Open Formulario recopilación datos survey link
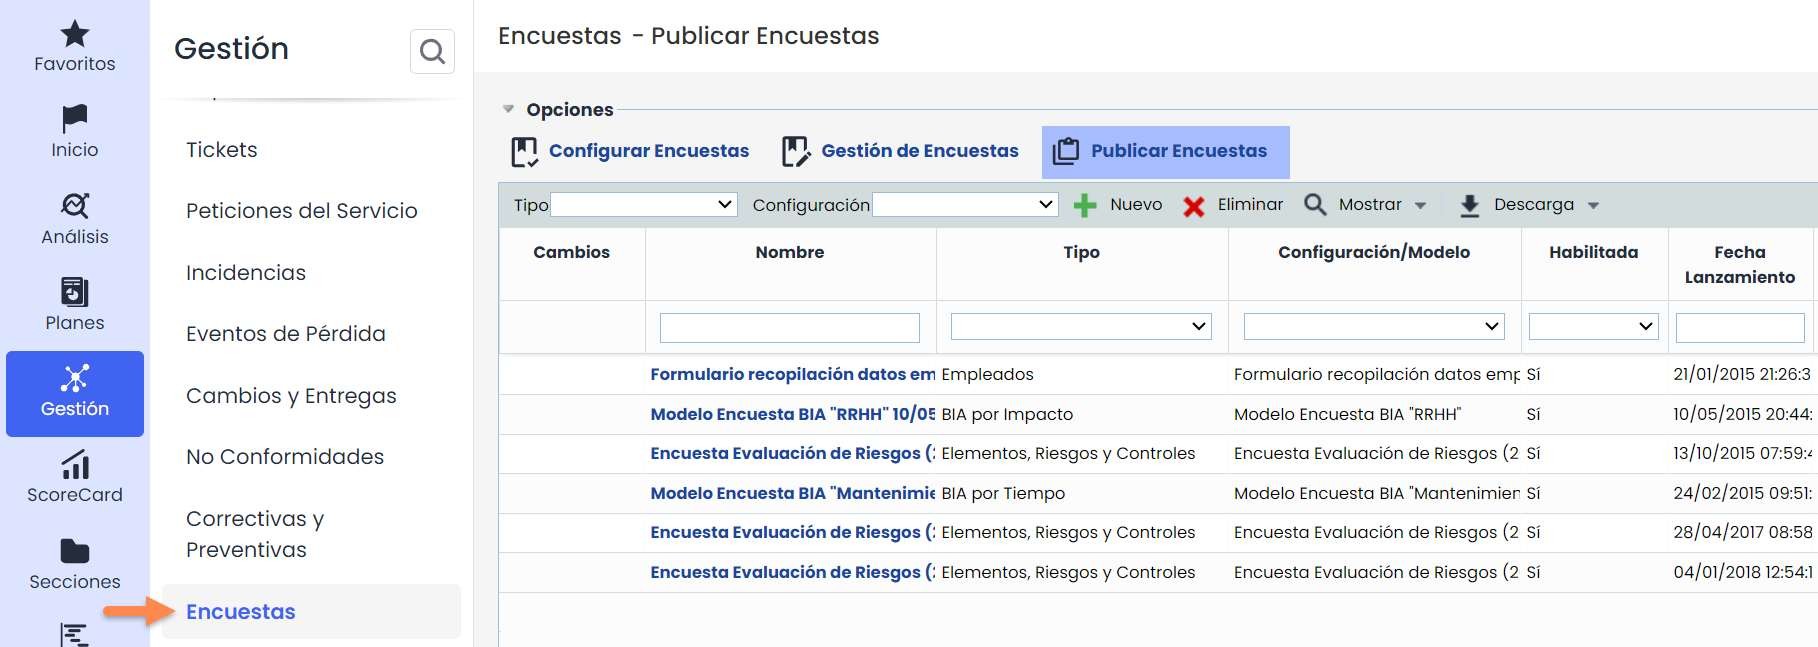Image resolution: width=1818 pixels, height=647 pixels. [792, 374]
